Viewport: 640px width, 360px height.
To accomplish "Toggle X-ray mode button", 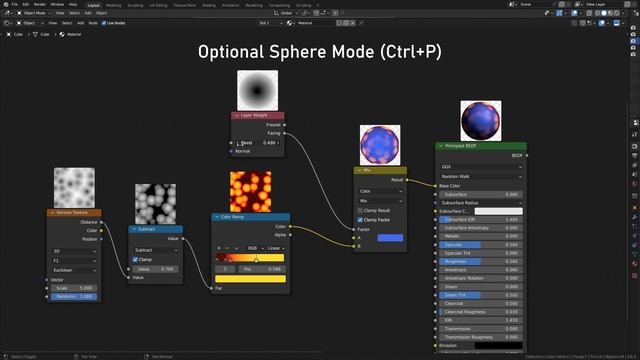I will [x=589, y=13].
